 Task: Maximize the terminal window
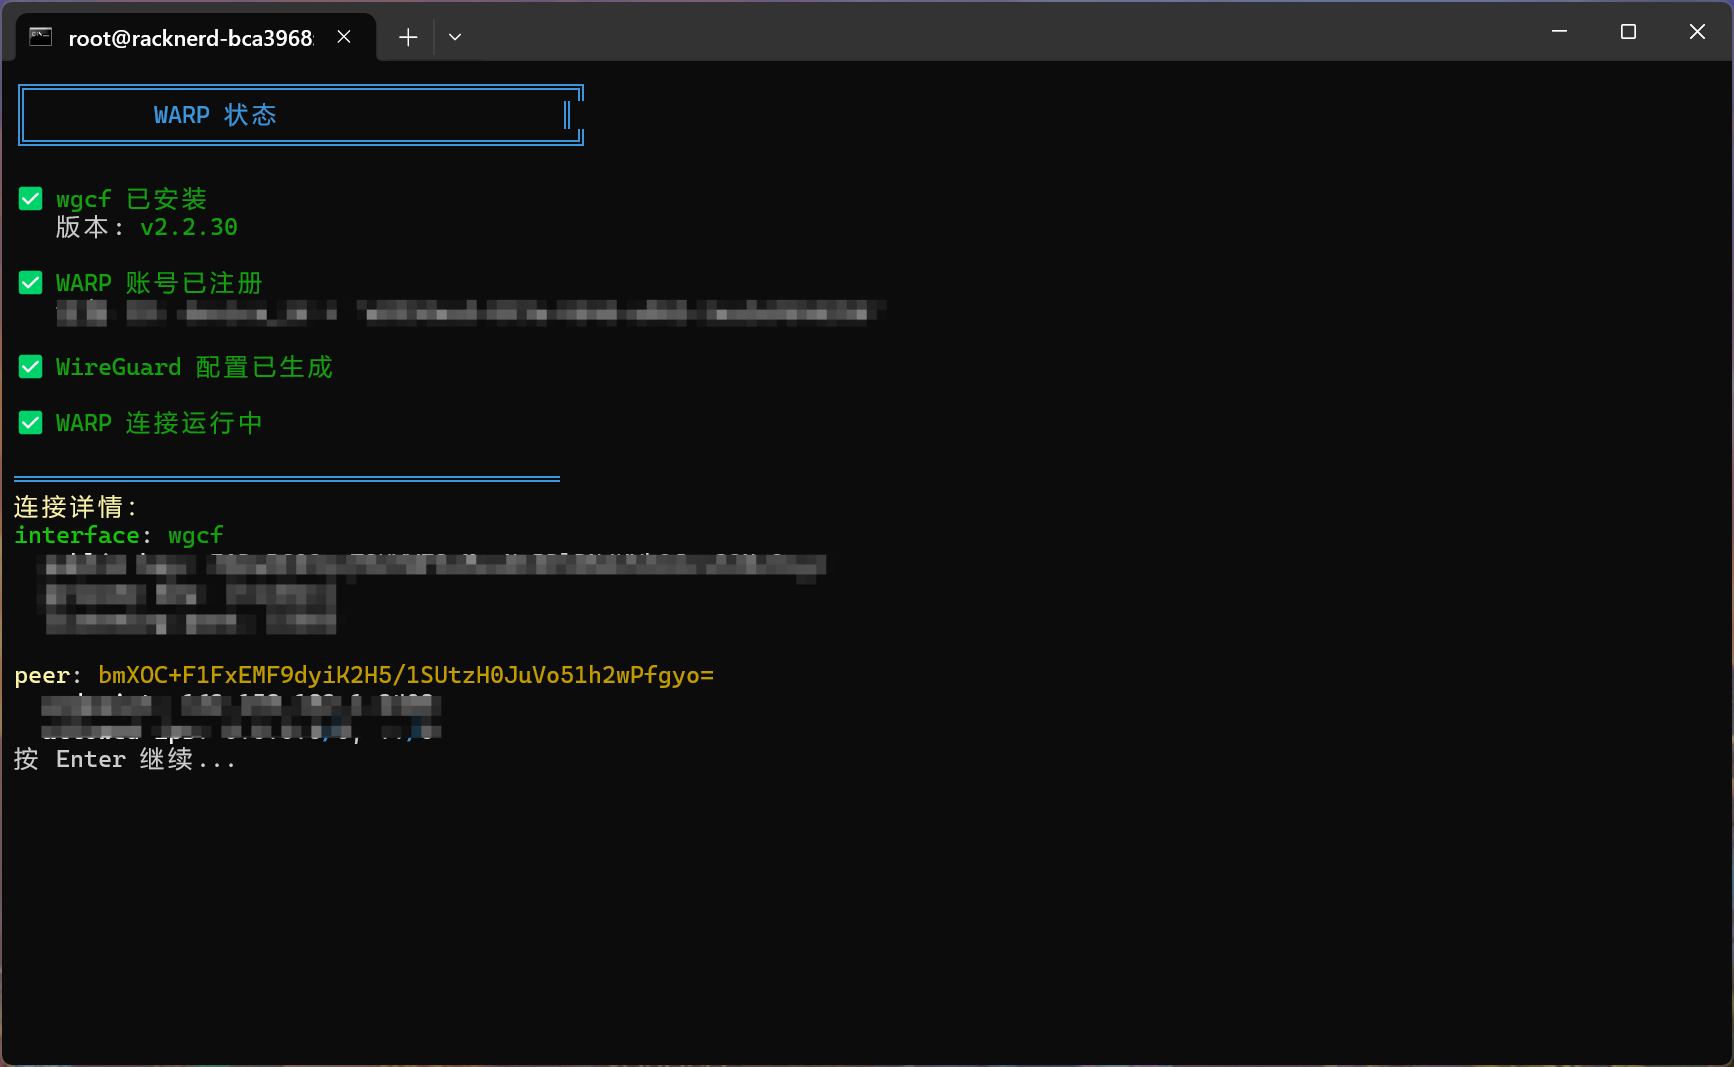pos(1628,32)
